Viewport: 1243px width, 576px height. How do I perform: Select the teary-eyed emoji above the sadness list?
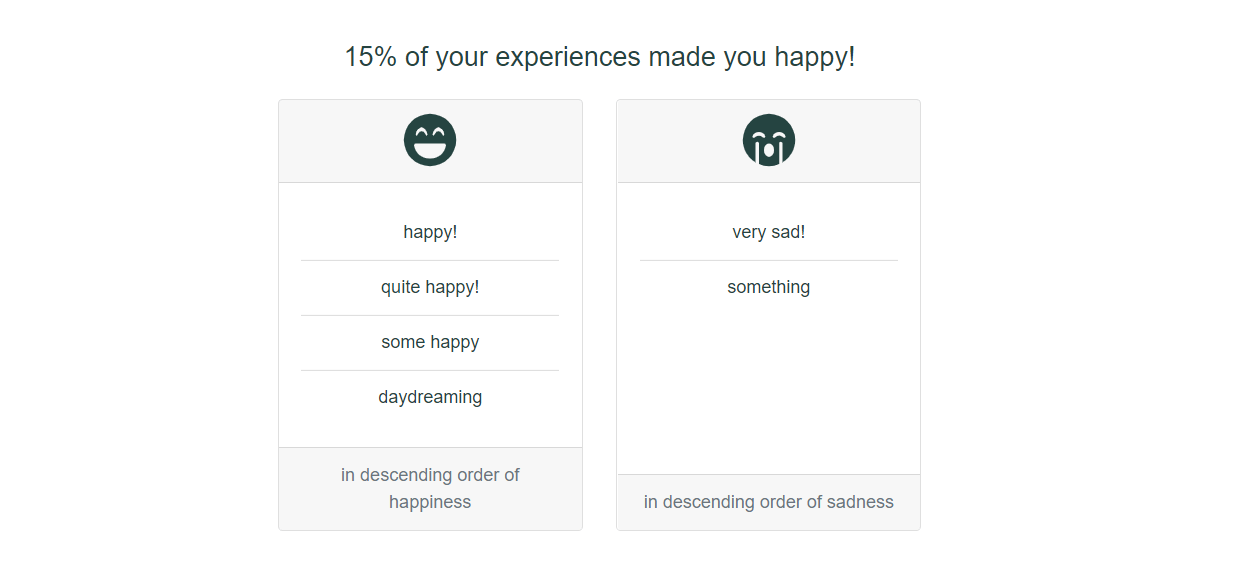coord(768,139)
